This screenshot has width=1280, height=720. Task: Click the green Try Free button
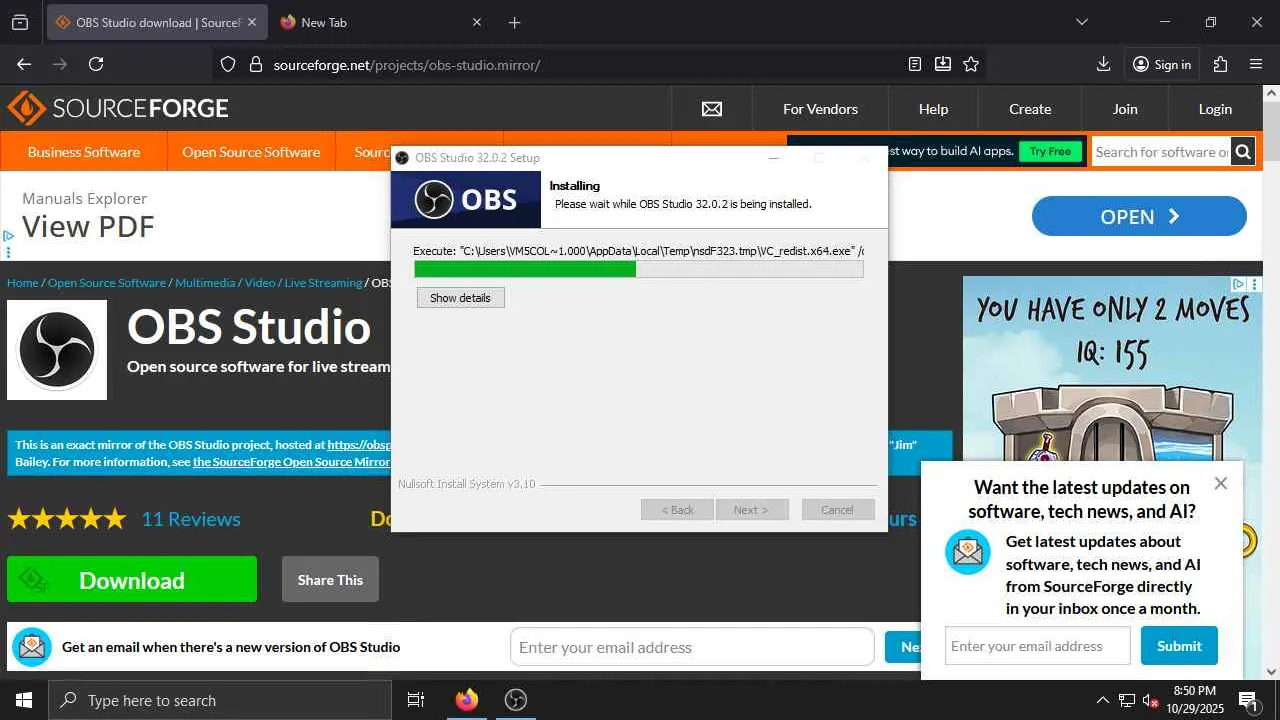coord(1050,152)
